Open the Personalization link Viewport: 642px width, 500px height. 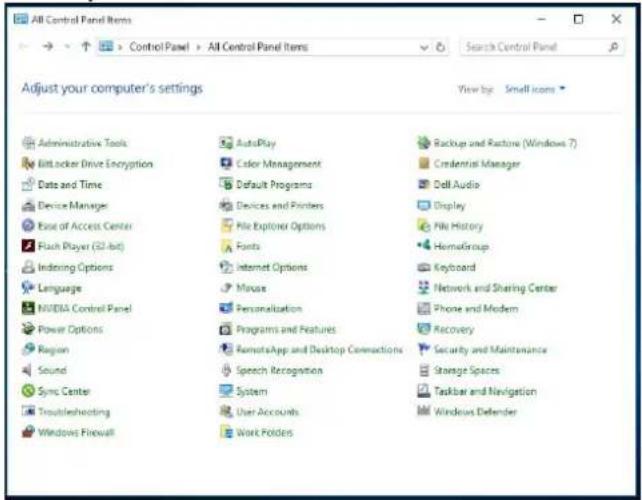pos(269,308)
